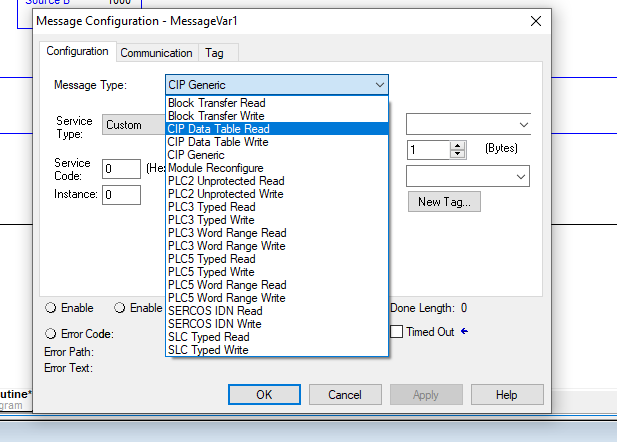Viewport: 617px width, 442px height.
Task: Pick SLC Typed Write
Action: pos(277,350)
